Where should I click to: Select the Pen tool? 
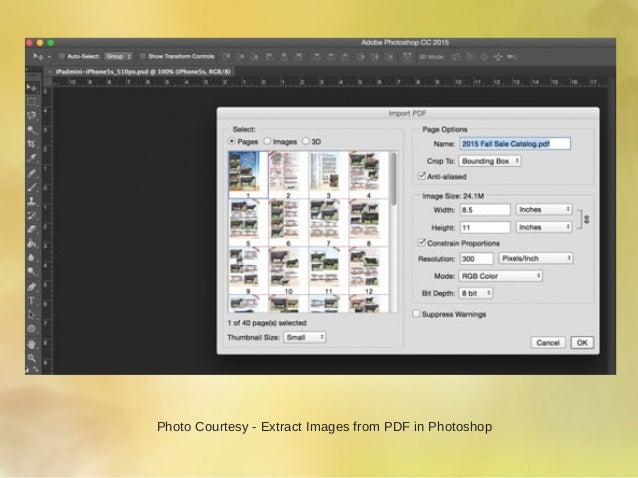point(32,287)
